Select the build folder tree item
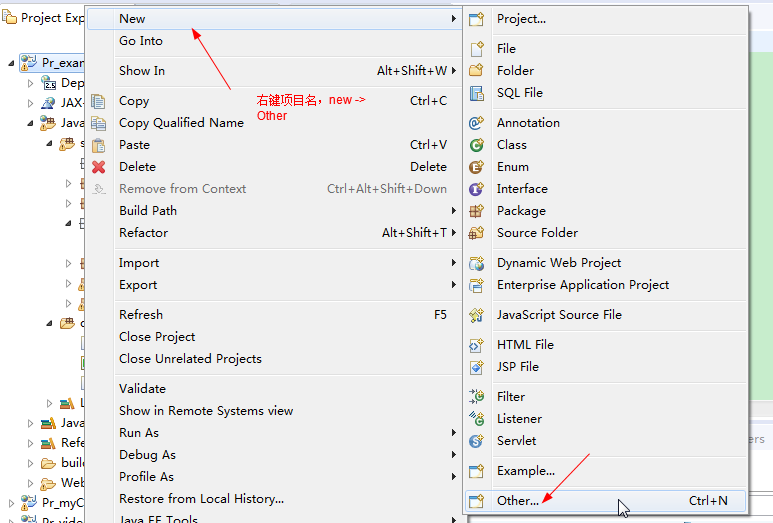773x523 pixels. point(62,463)
